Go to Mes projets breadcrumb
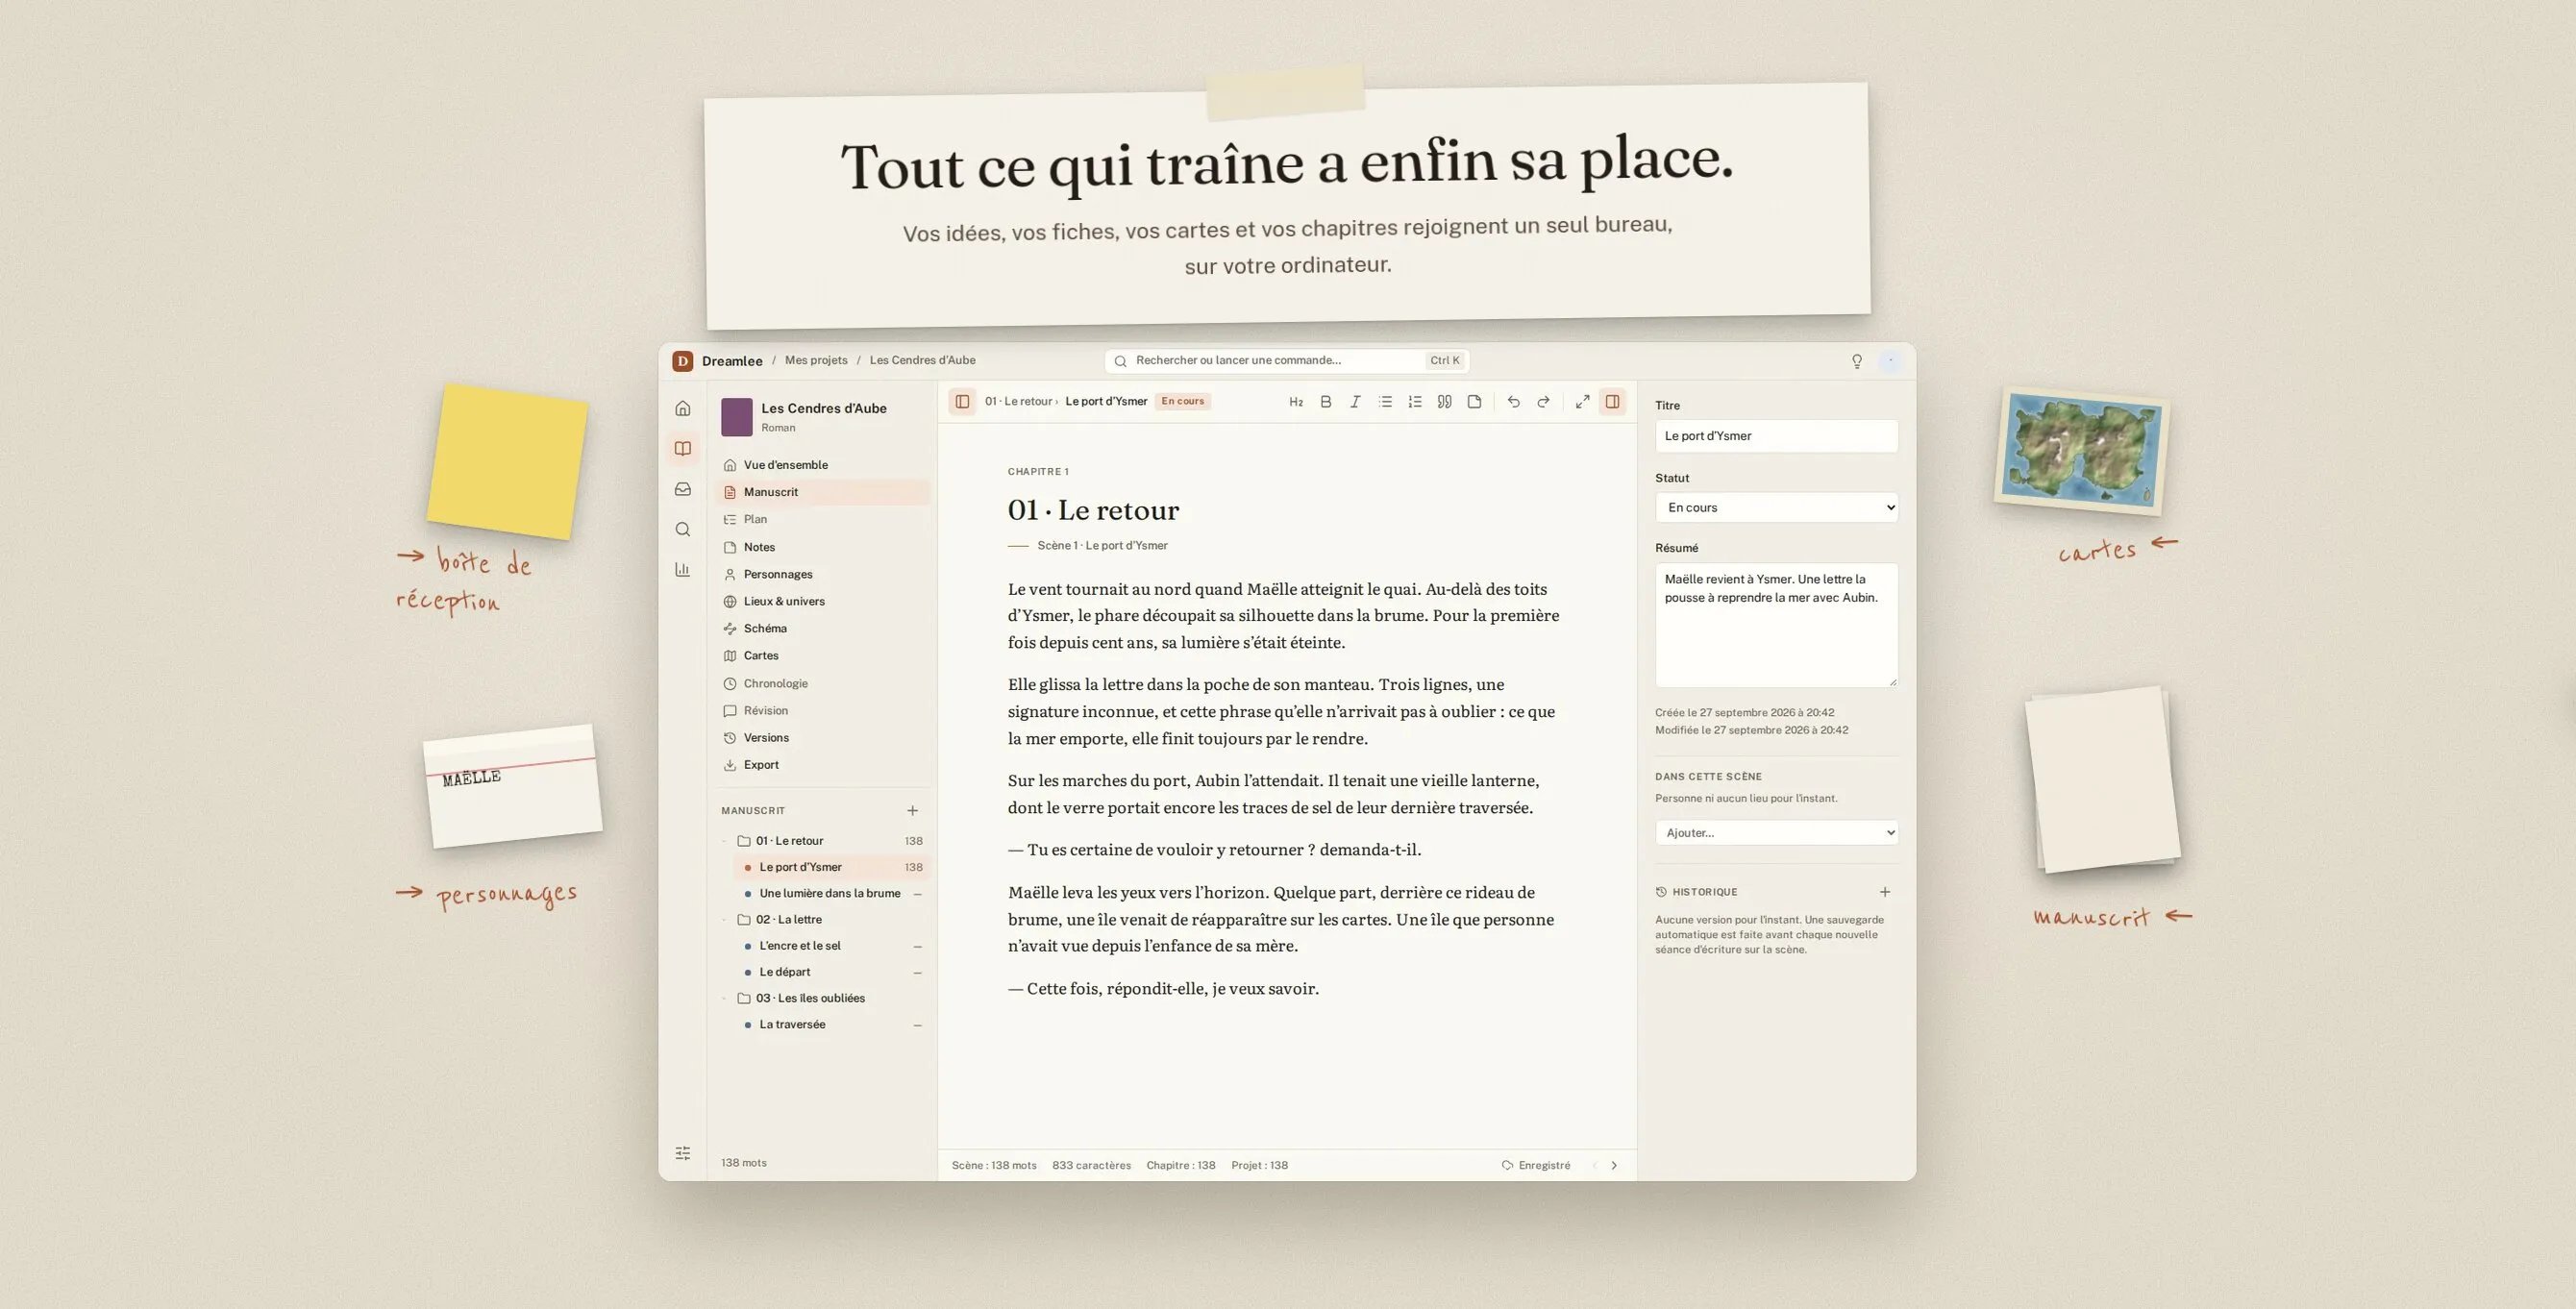 pos(816,360)
